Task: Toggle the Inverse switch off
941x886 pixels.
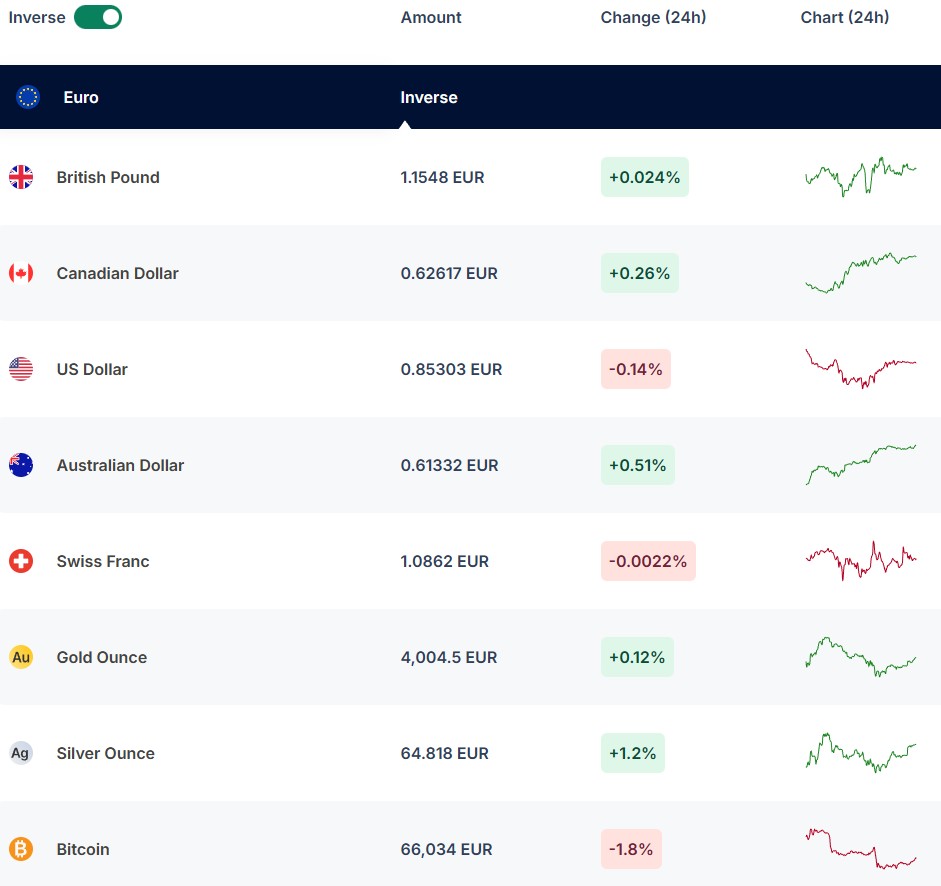Action: point(98,17)
